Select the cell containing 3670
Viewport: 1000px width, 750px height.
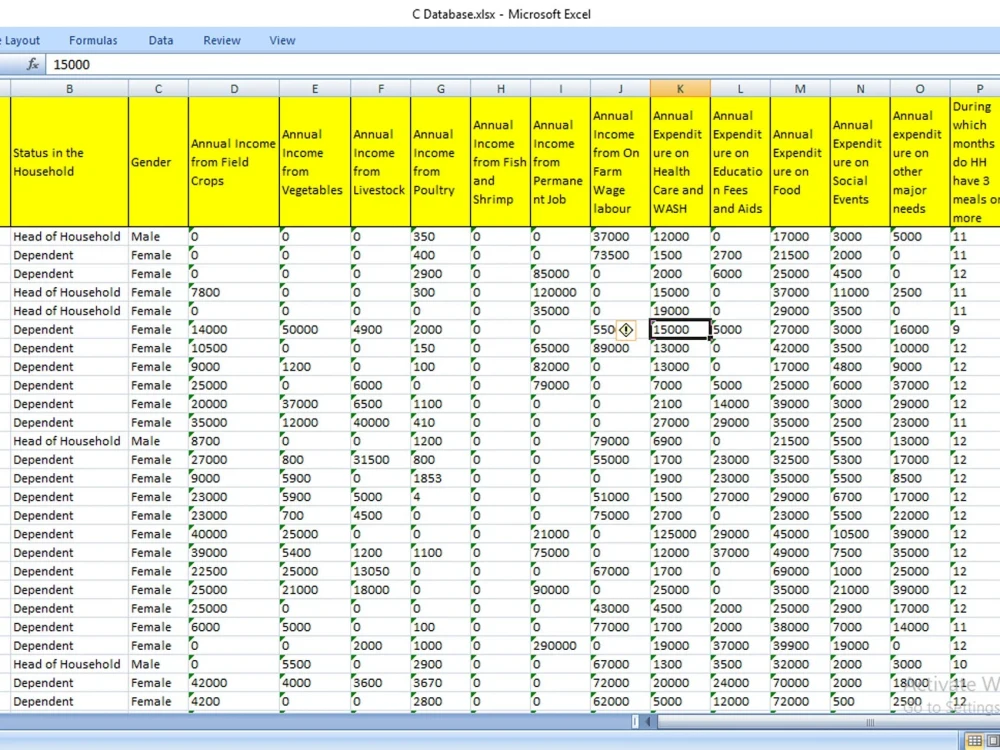click(x=441, y=683)
